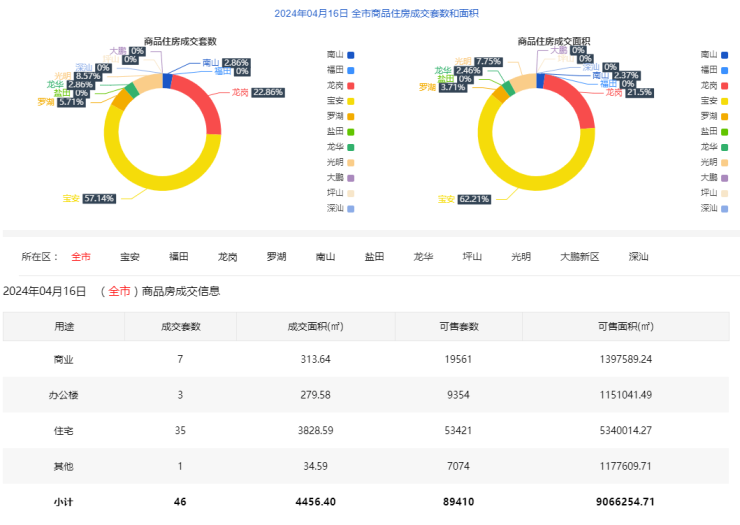Click 福田 legend marker in 成交面积 chart
The width and height of the screenshot is (740, 525).
(x=725, y=70)
